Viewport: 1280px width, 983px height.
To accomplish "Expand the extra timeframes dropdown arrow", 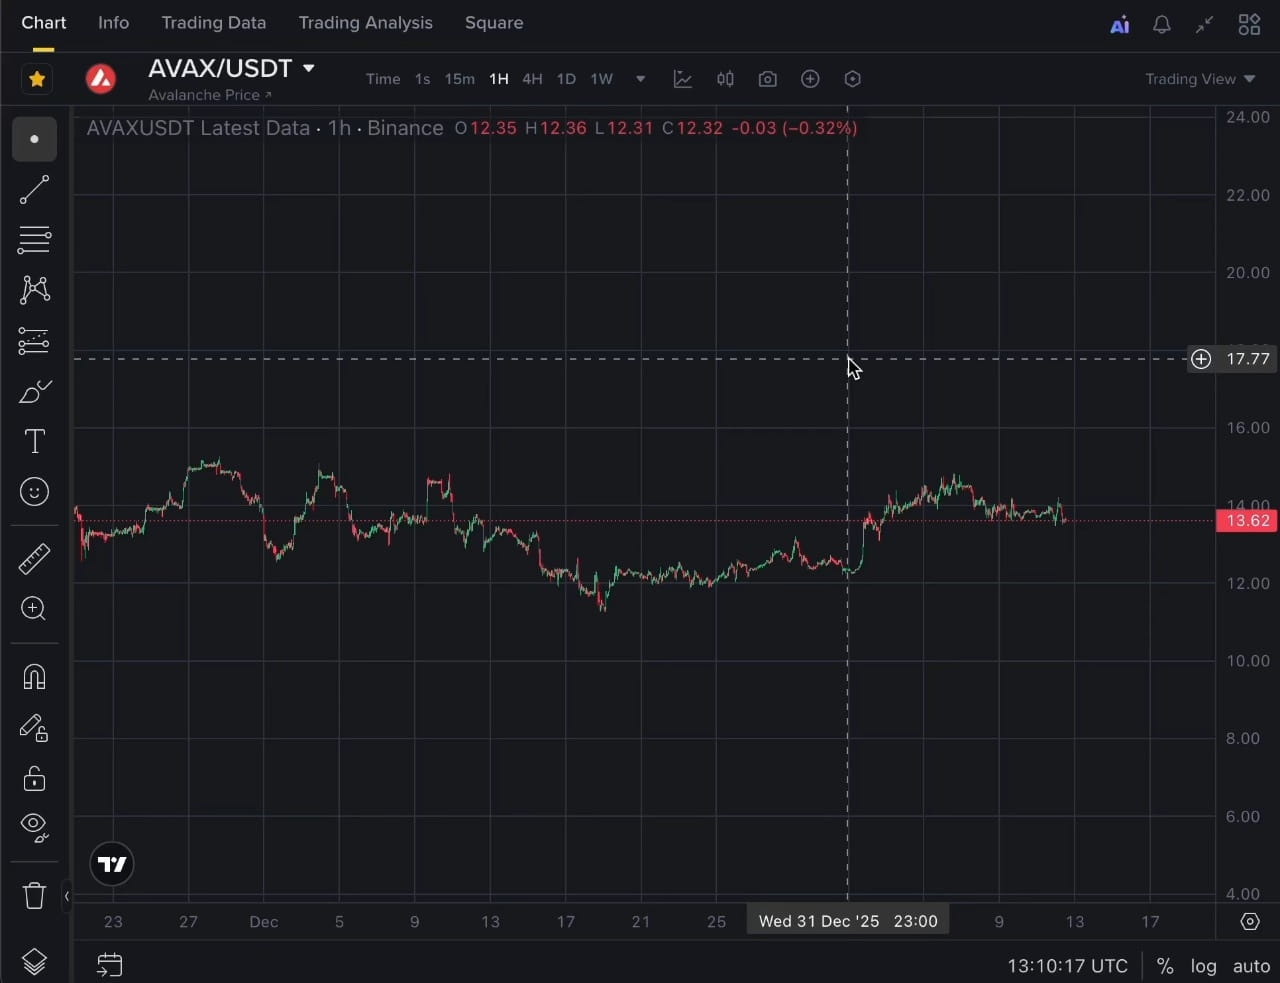I will (640, 78).
